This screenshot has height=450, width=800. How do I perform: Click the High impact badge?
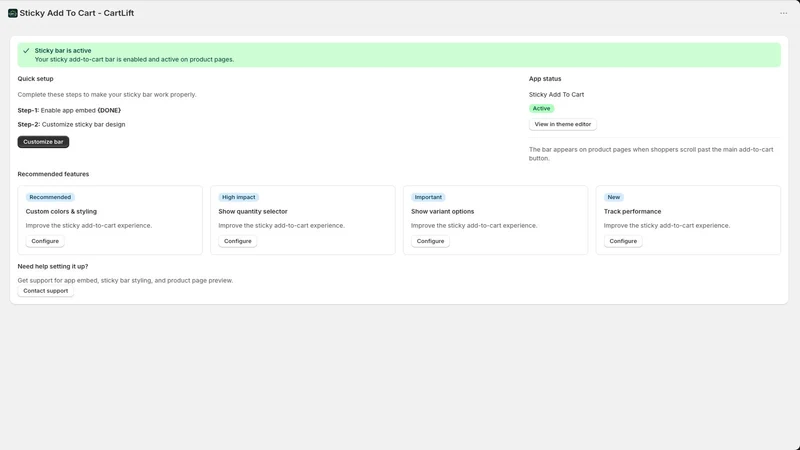(x=238, y=197)
